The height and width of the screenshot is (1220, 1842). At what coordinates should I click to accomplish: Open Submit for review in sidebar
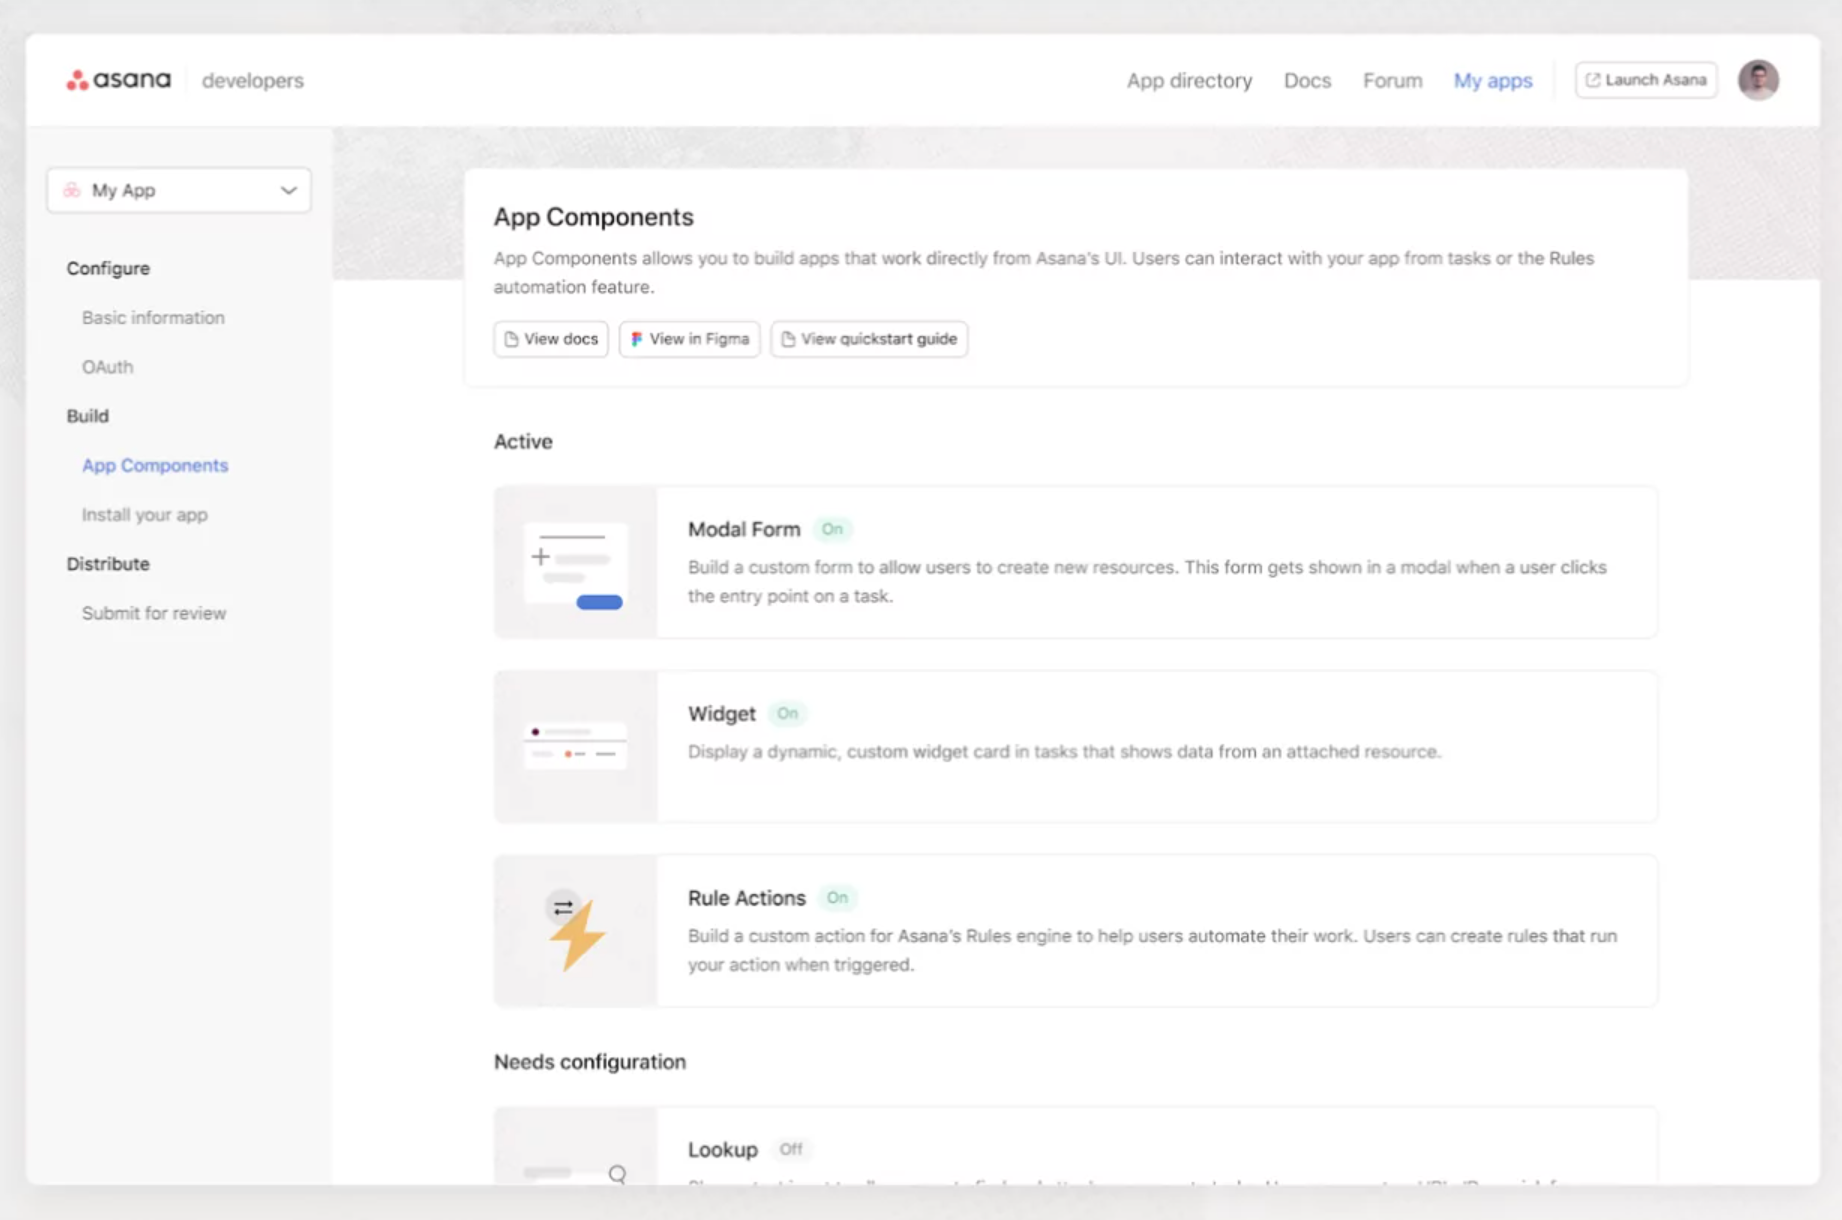pos(154,613)
